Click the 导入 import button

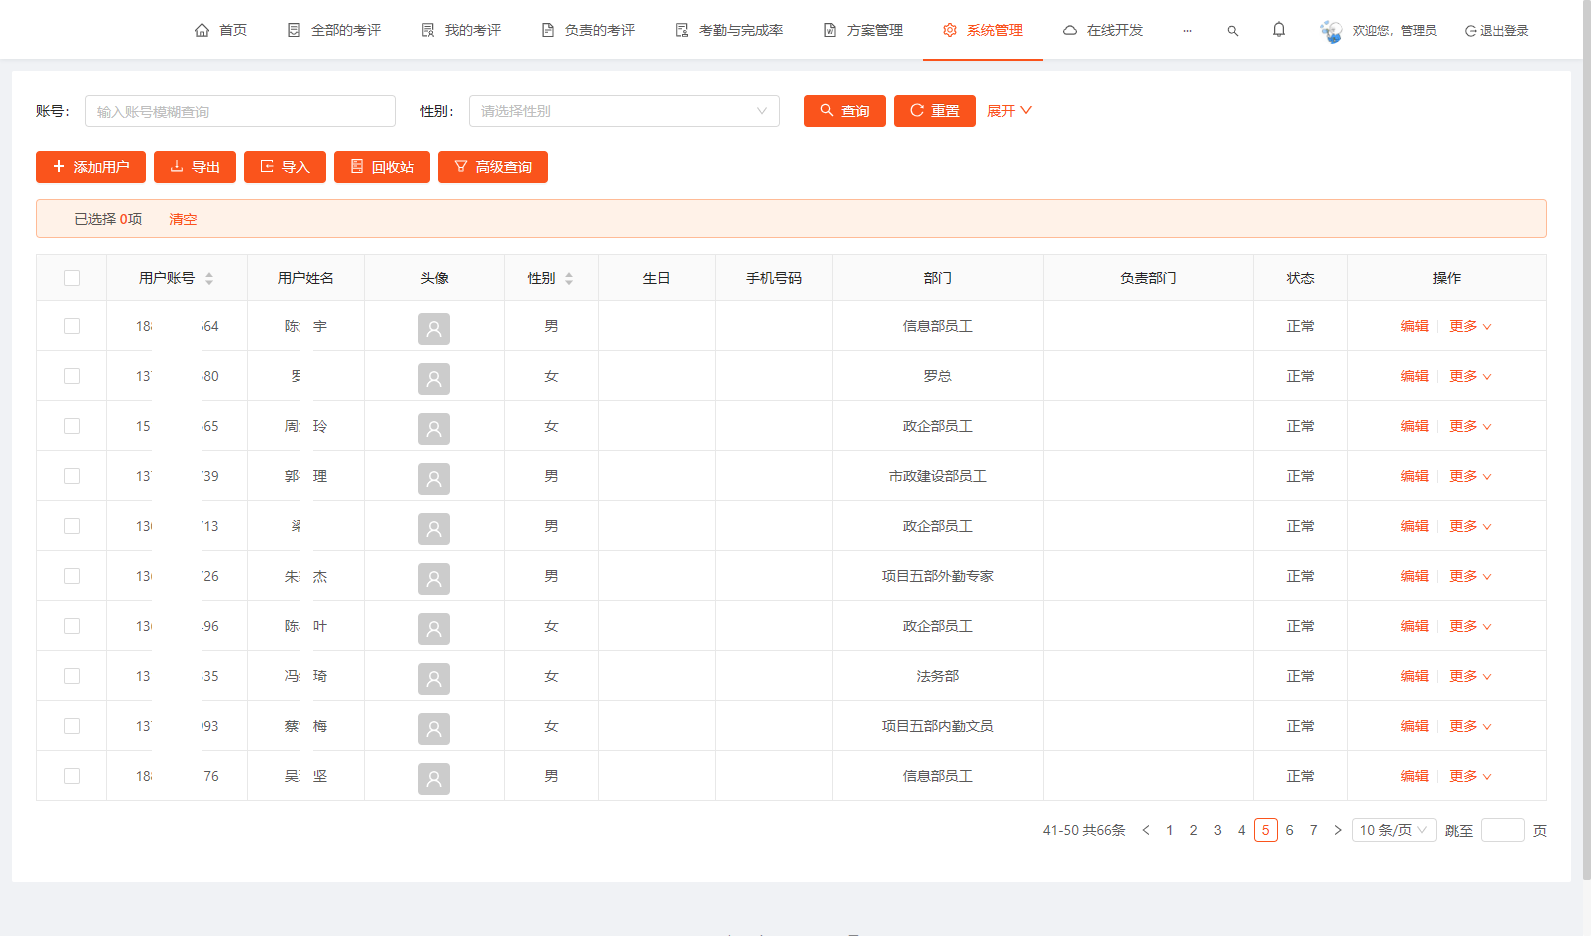click(284, 167)
